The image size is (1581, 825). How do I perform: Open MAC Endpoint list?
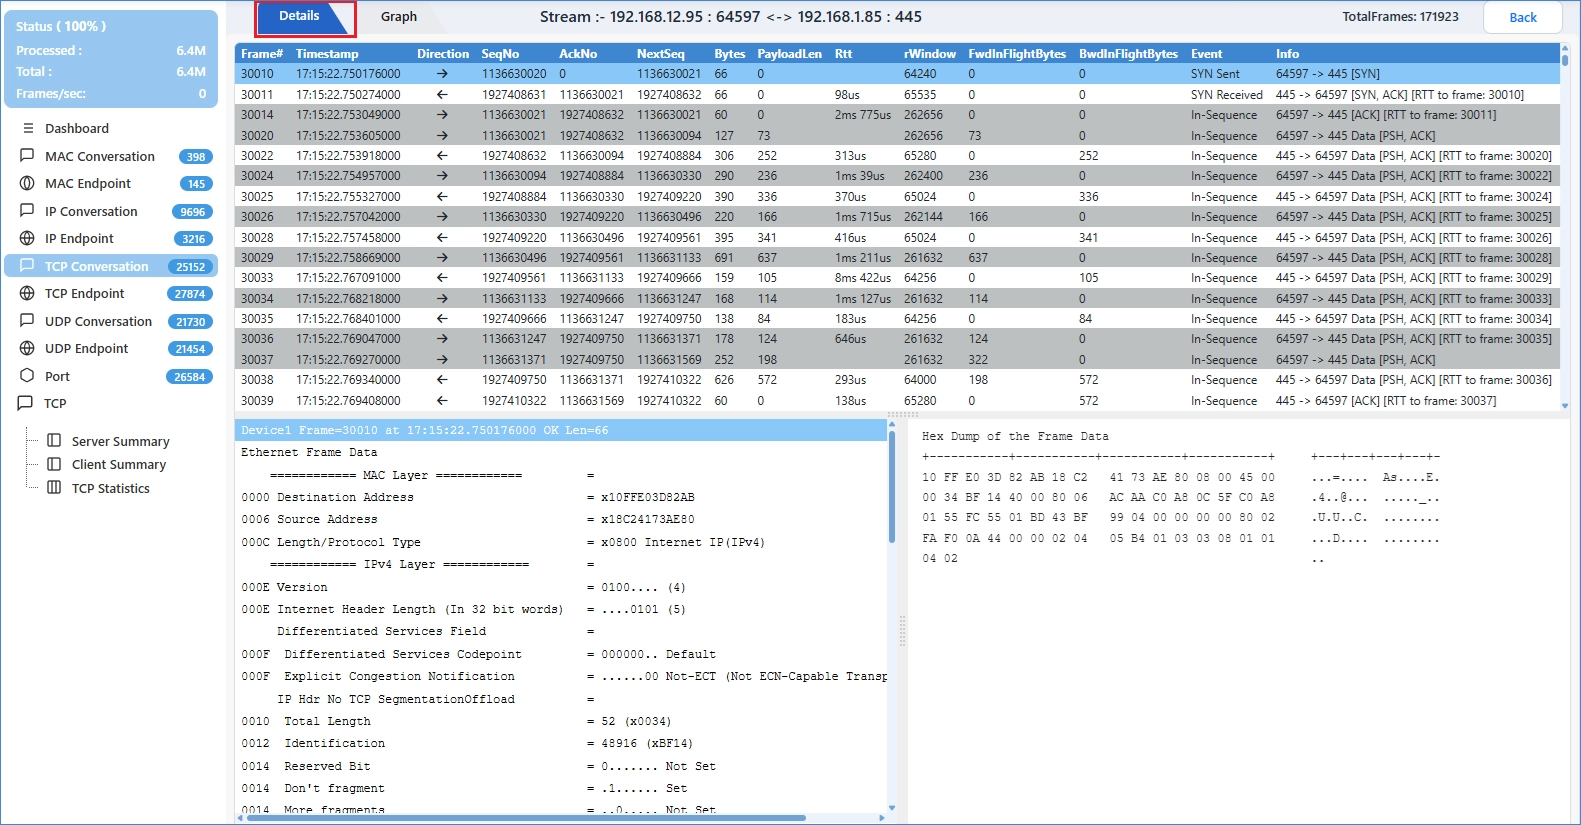(88, 183)
